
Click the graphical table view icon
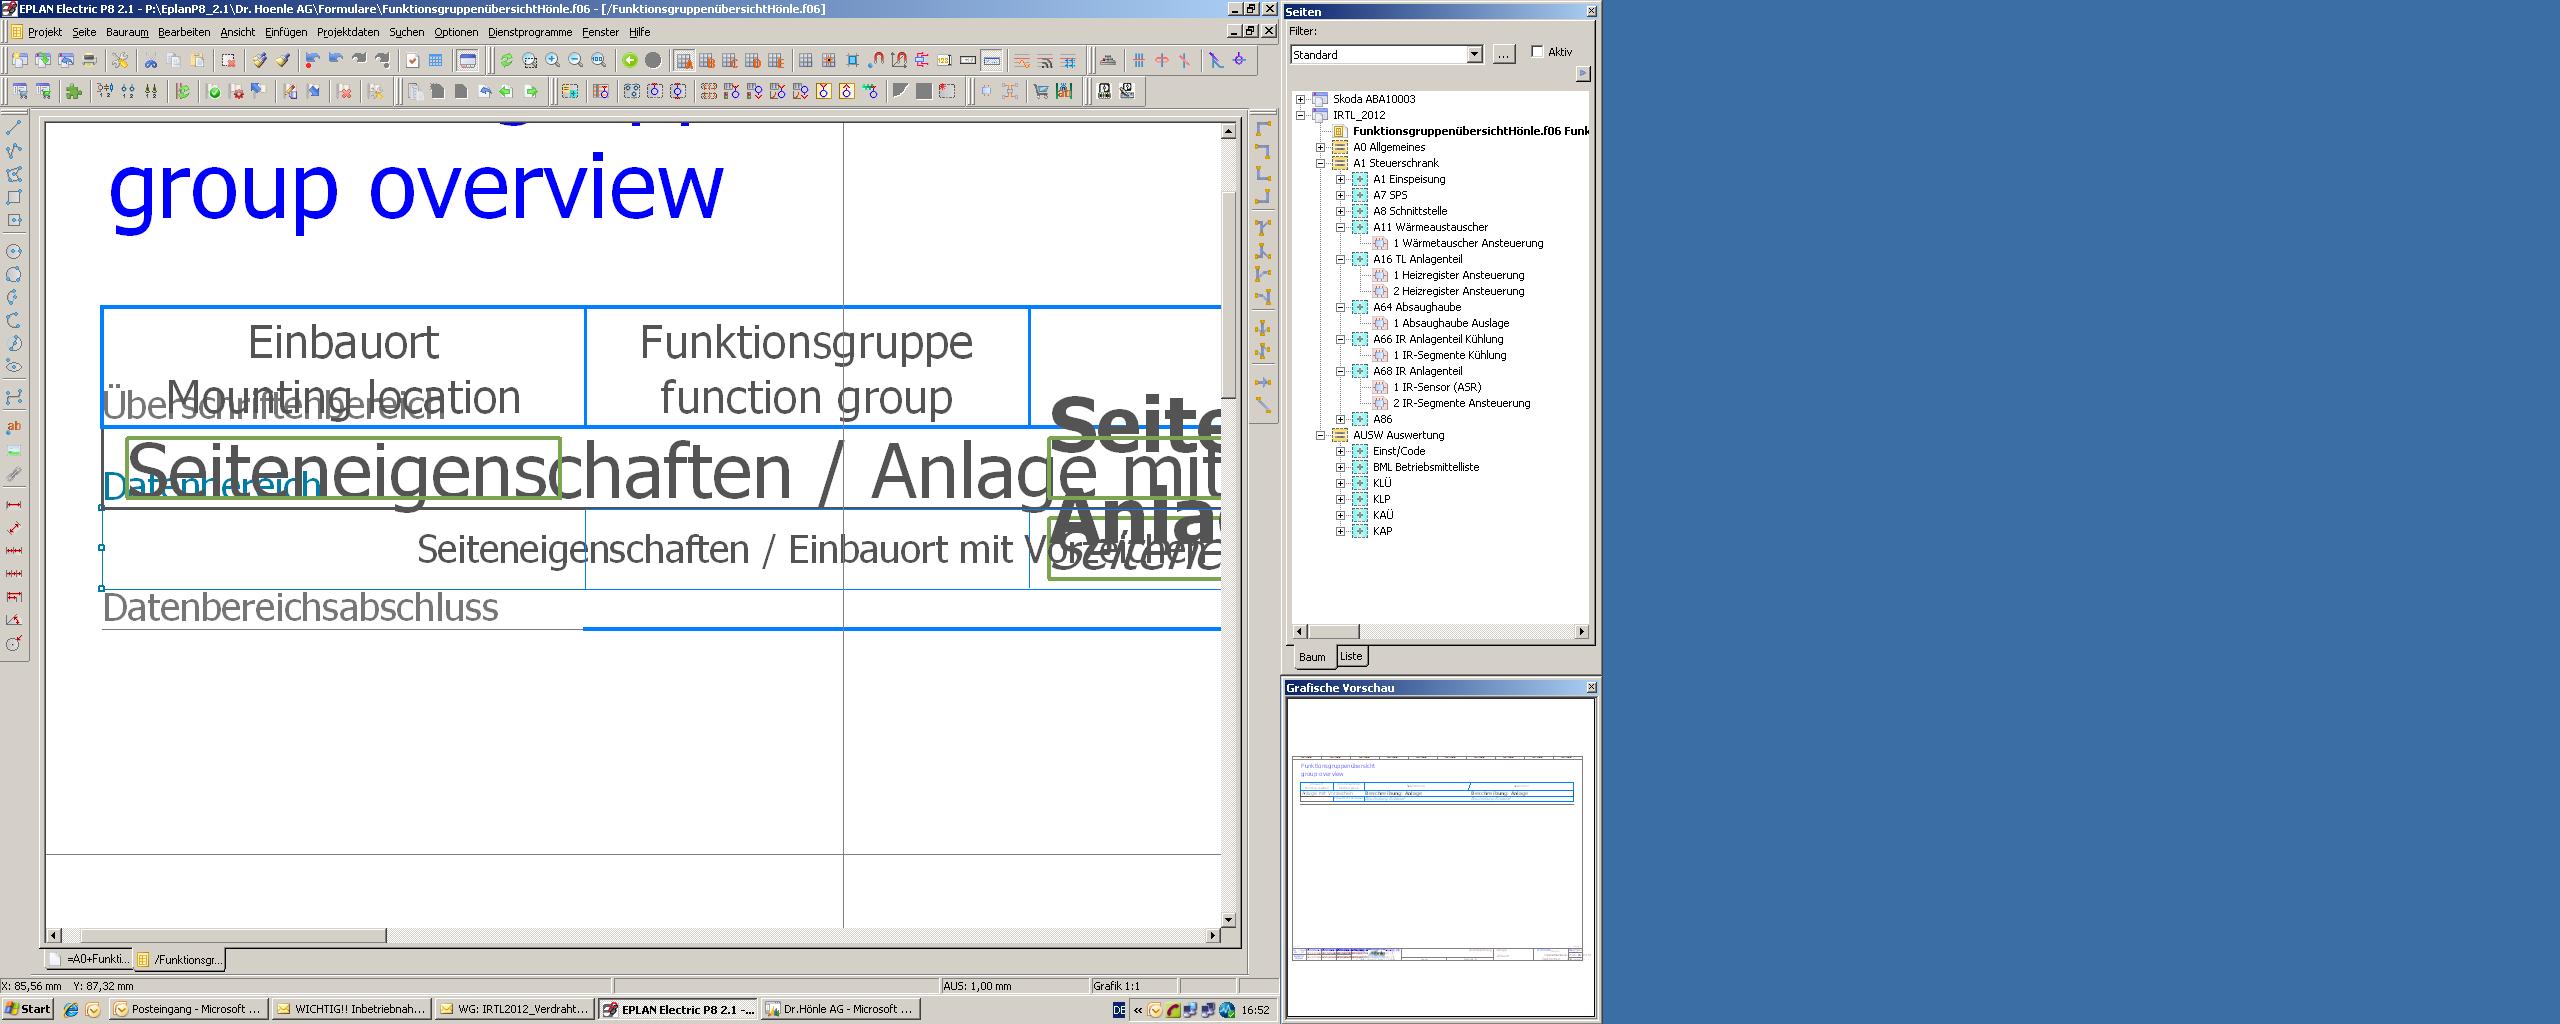click(435, 60)
